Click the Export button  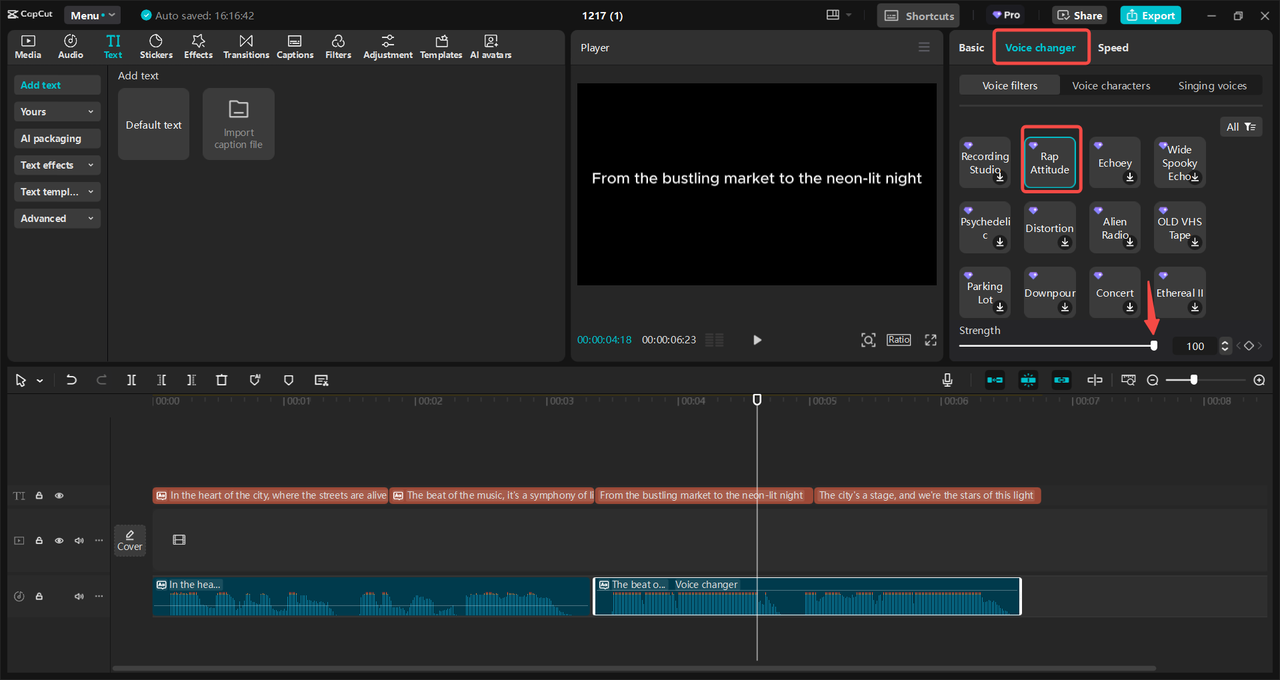tap(1150, 15)
